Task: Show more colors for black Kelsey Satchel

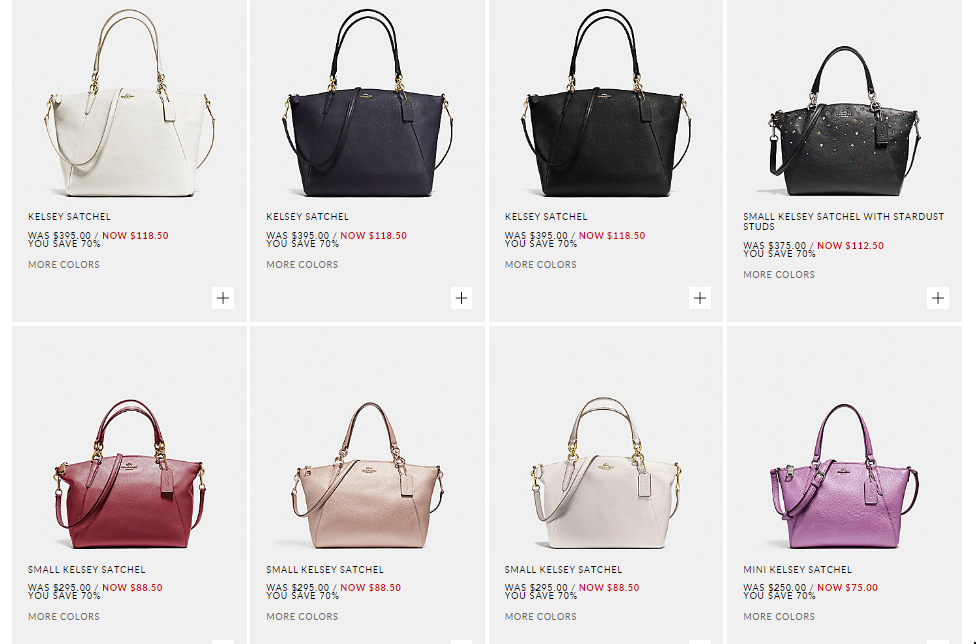Action: point(540,264)
